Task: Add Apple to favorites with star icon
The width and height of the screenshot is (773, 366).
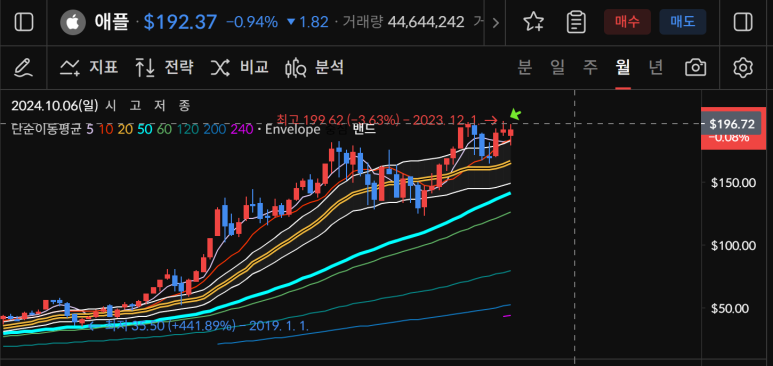Action: pos(533,22)
